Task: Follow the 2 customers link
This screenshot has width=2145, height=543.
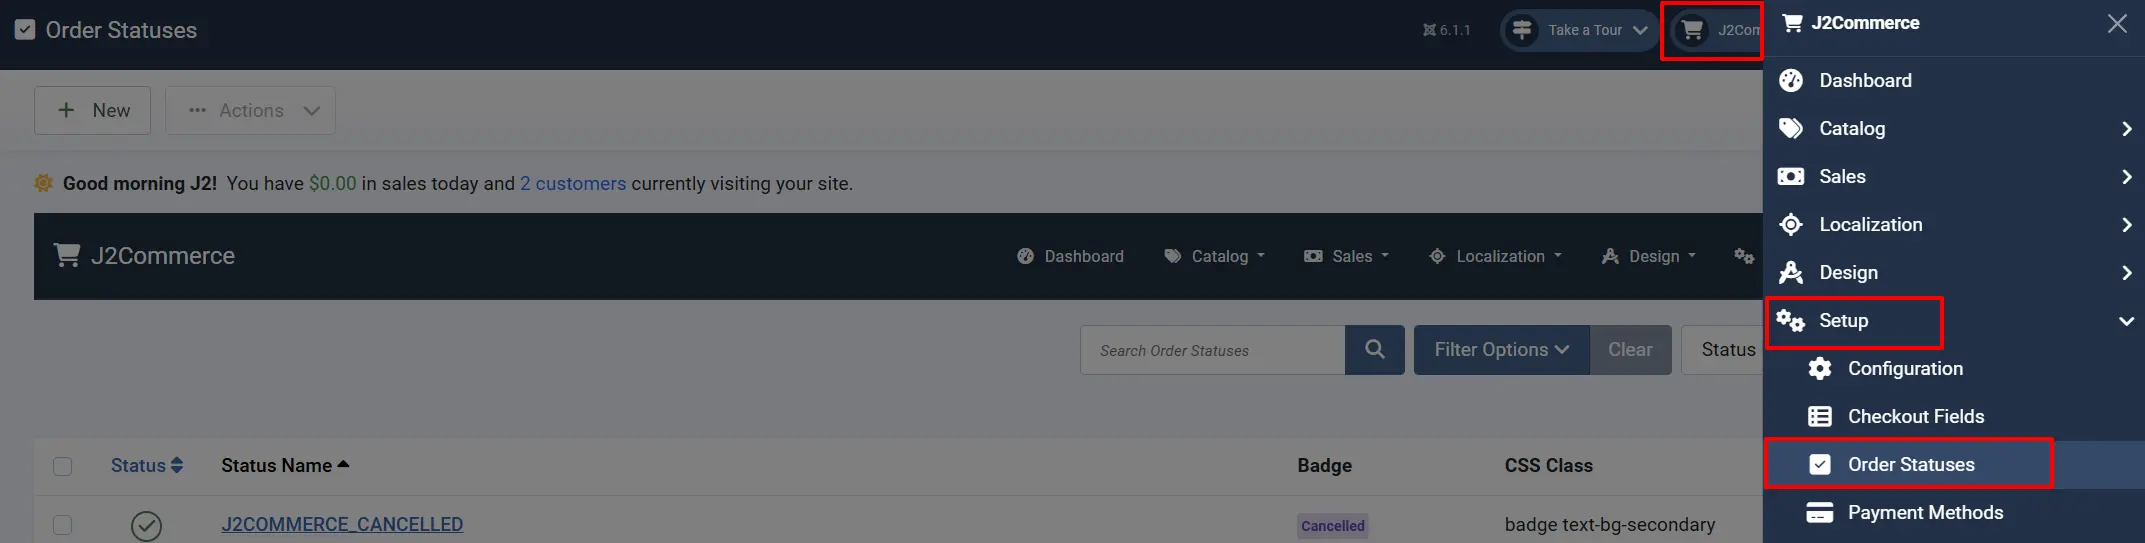Action: click(x=573, y=184)
